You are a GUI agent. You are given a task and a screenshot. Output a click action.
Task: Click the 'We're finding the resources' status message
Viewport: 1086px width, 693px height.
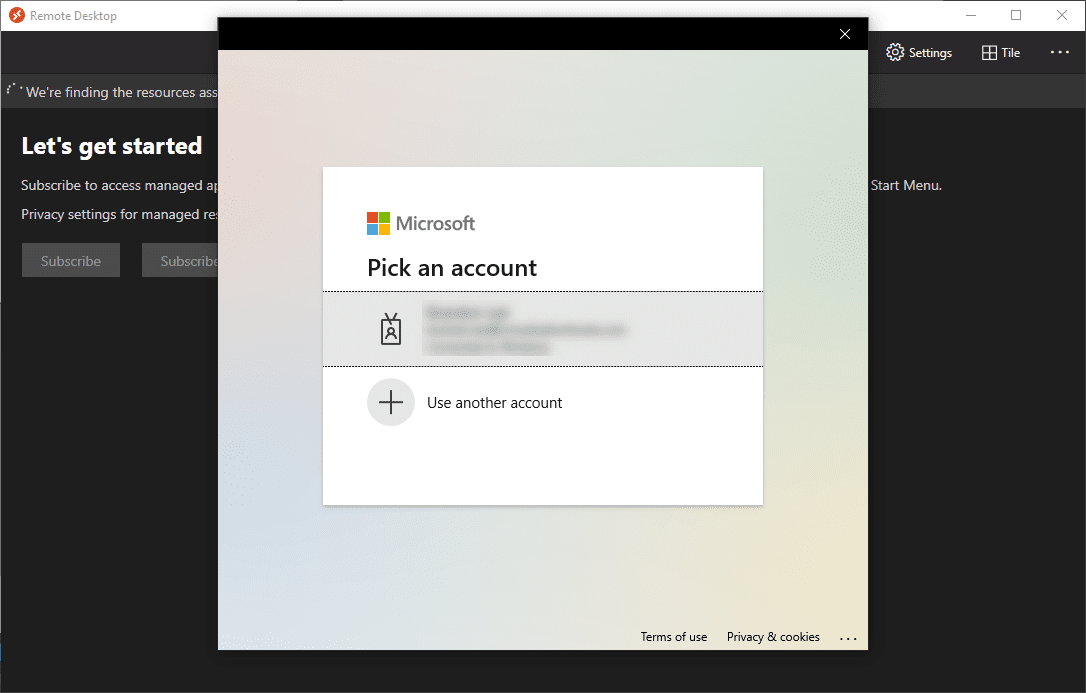121,92
